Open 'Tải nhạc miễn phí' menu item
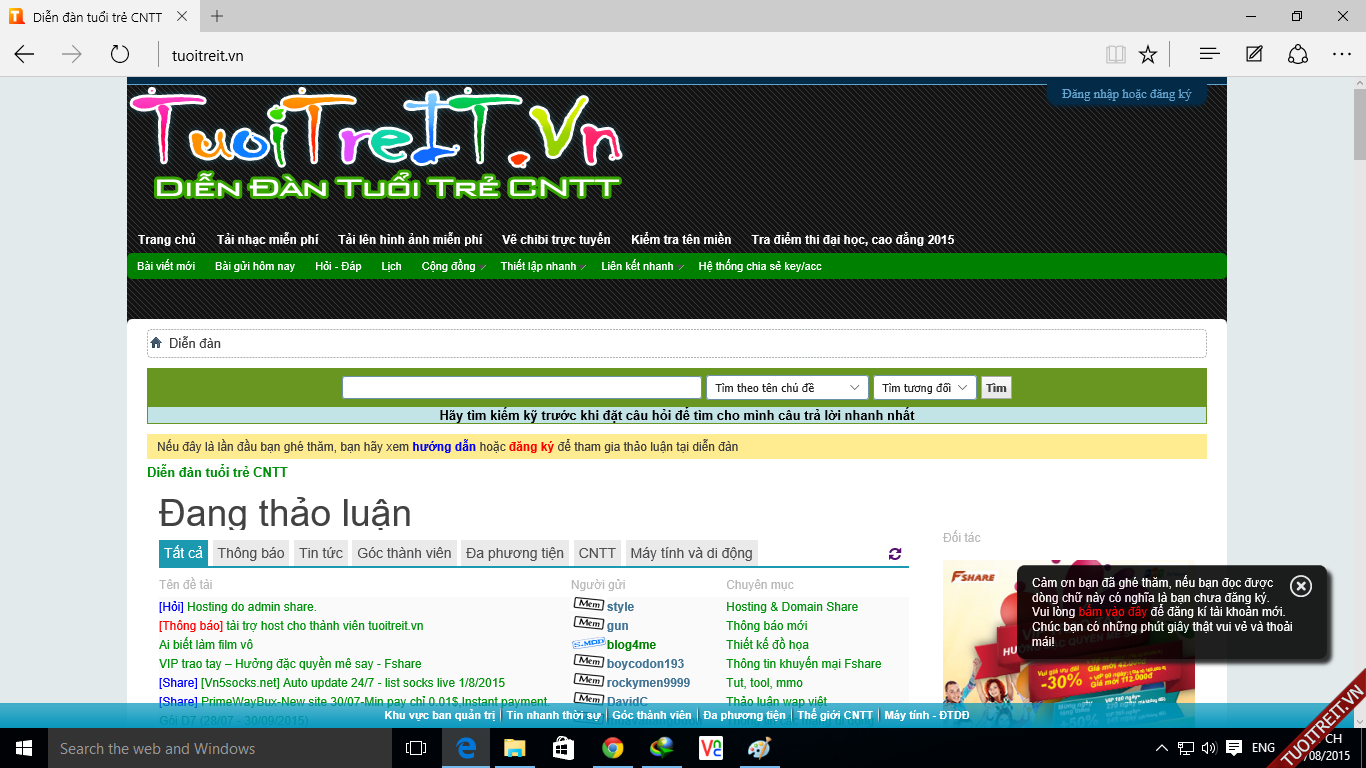1366x768 pixels. [267, 240]
